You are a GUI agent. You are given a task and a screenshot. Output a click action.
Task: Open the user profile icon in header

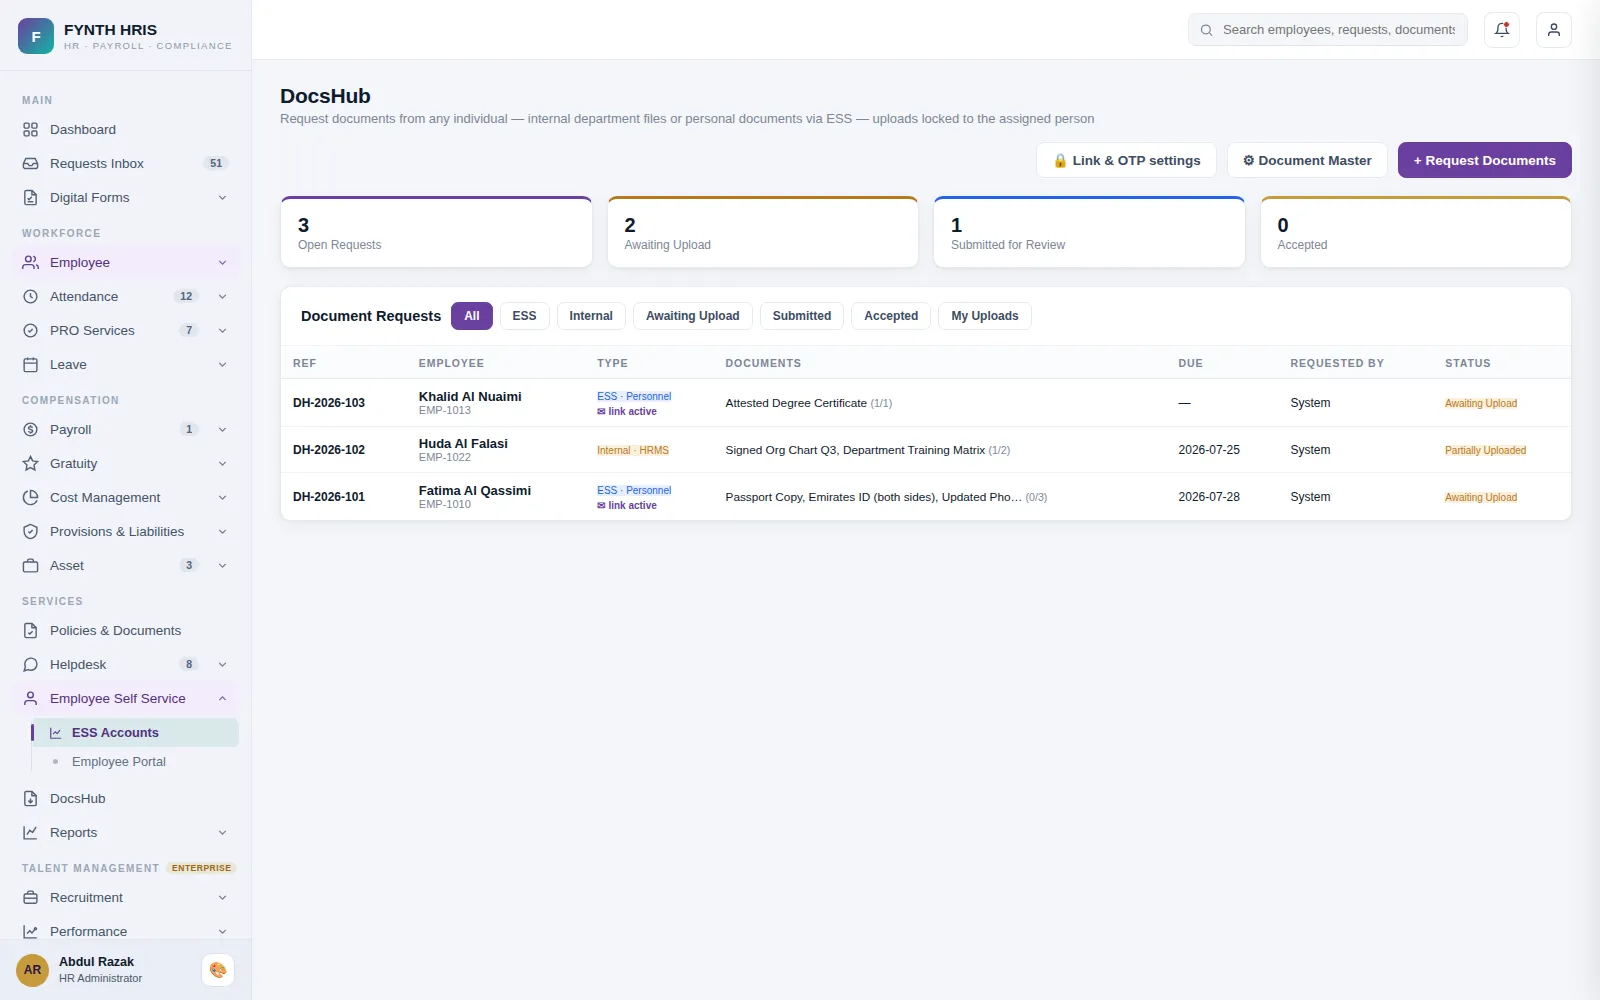1554,30
